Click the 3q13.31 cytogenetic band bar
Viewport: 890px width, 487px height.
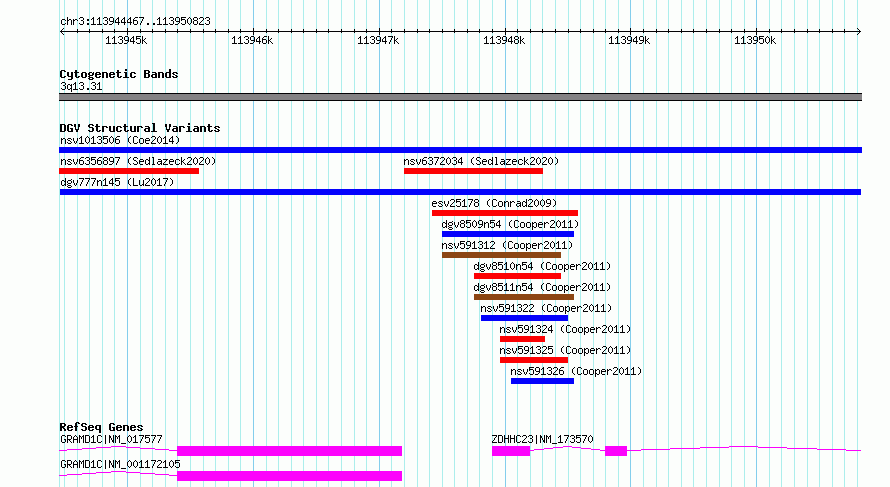tap(460, 97)
